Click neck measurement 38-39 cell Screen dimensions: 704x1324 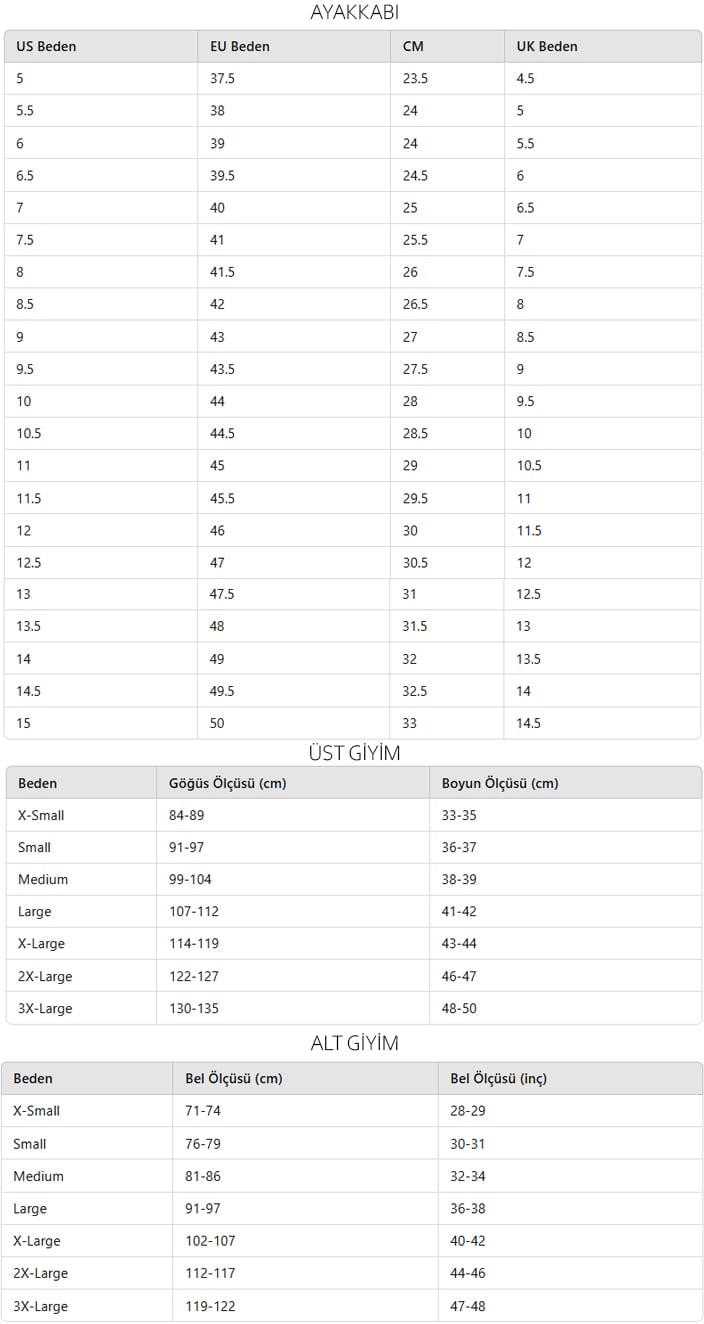tap(566, 879)
